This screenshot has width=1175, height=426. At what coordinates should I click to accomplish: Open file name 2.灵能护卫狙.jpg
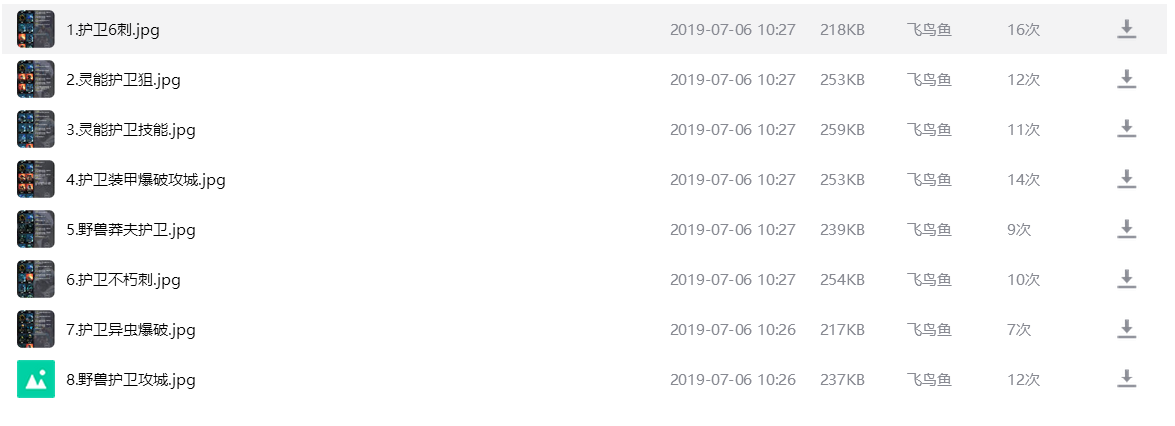tap(124, 80)
